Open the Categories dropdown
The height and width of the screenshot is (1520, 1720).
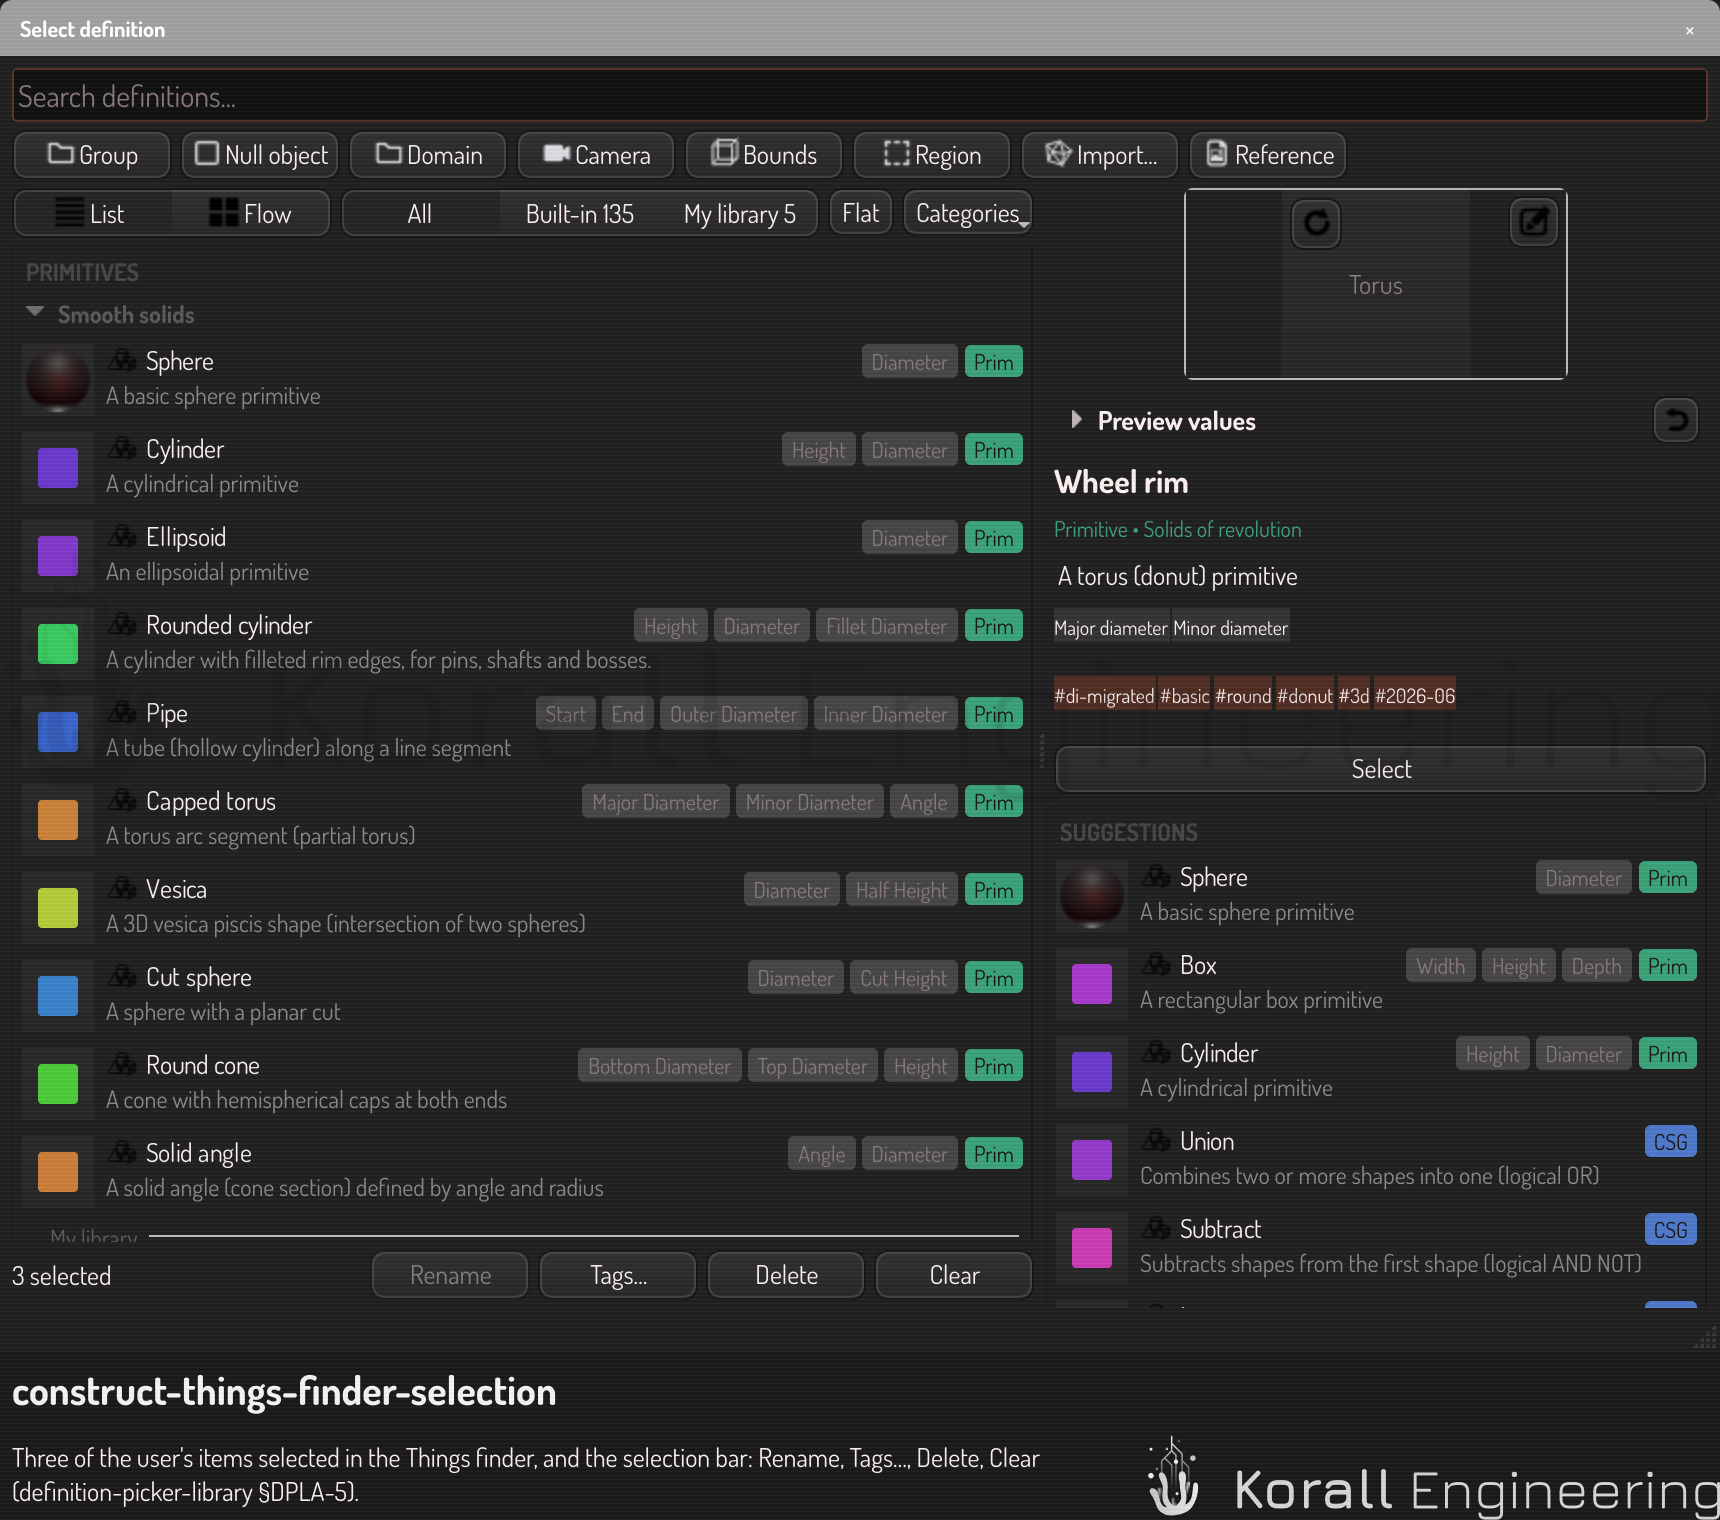pyautogui.click(x=968, y=214)
